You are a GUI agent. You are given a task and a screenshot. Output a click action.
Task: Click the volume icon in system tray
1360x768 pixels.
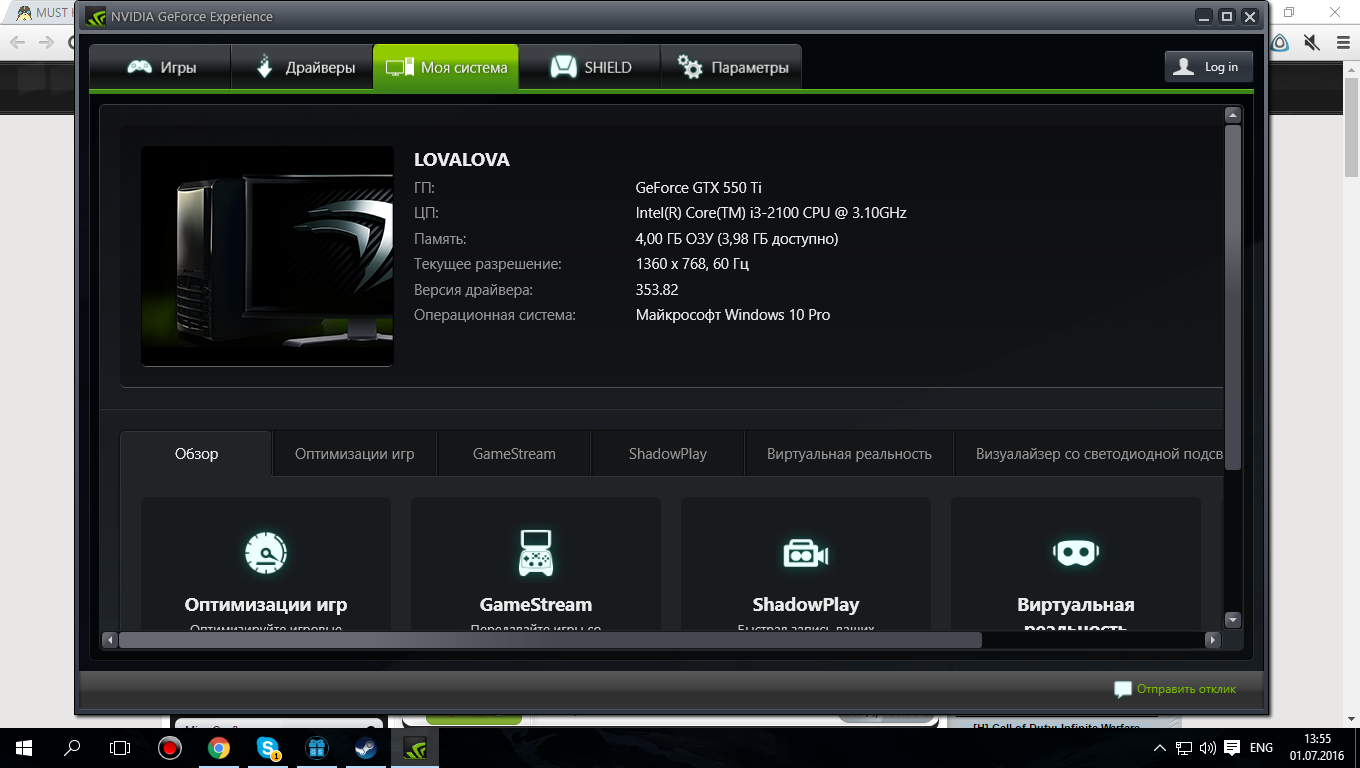[1208, 748]
